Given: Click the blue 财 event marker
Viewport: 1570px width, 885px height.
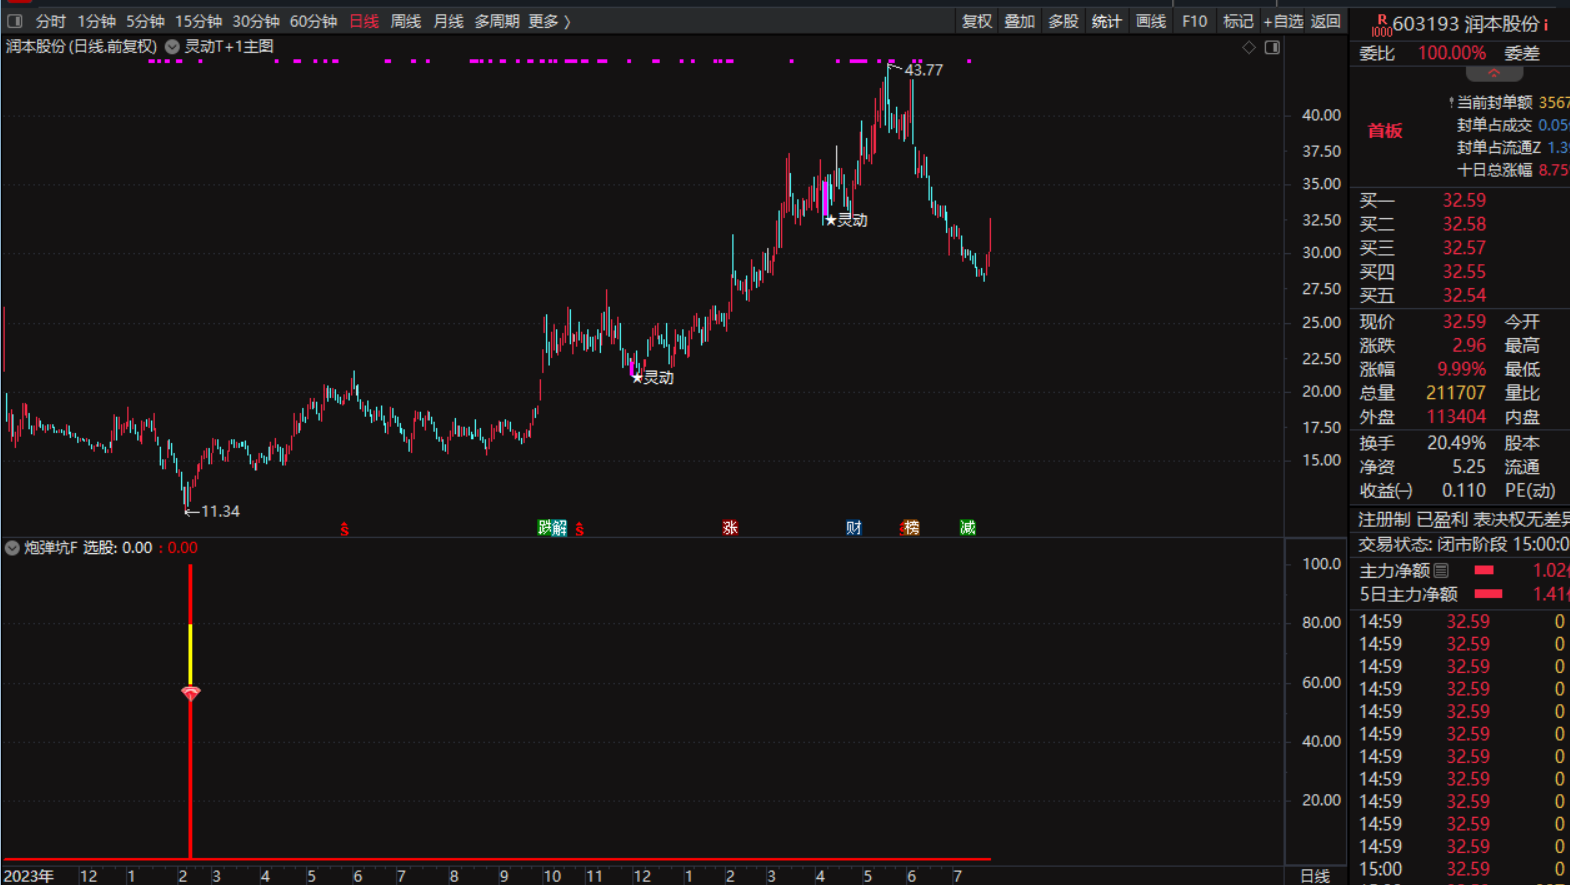Looking at the screenshot, I should click(853, 528).
